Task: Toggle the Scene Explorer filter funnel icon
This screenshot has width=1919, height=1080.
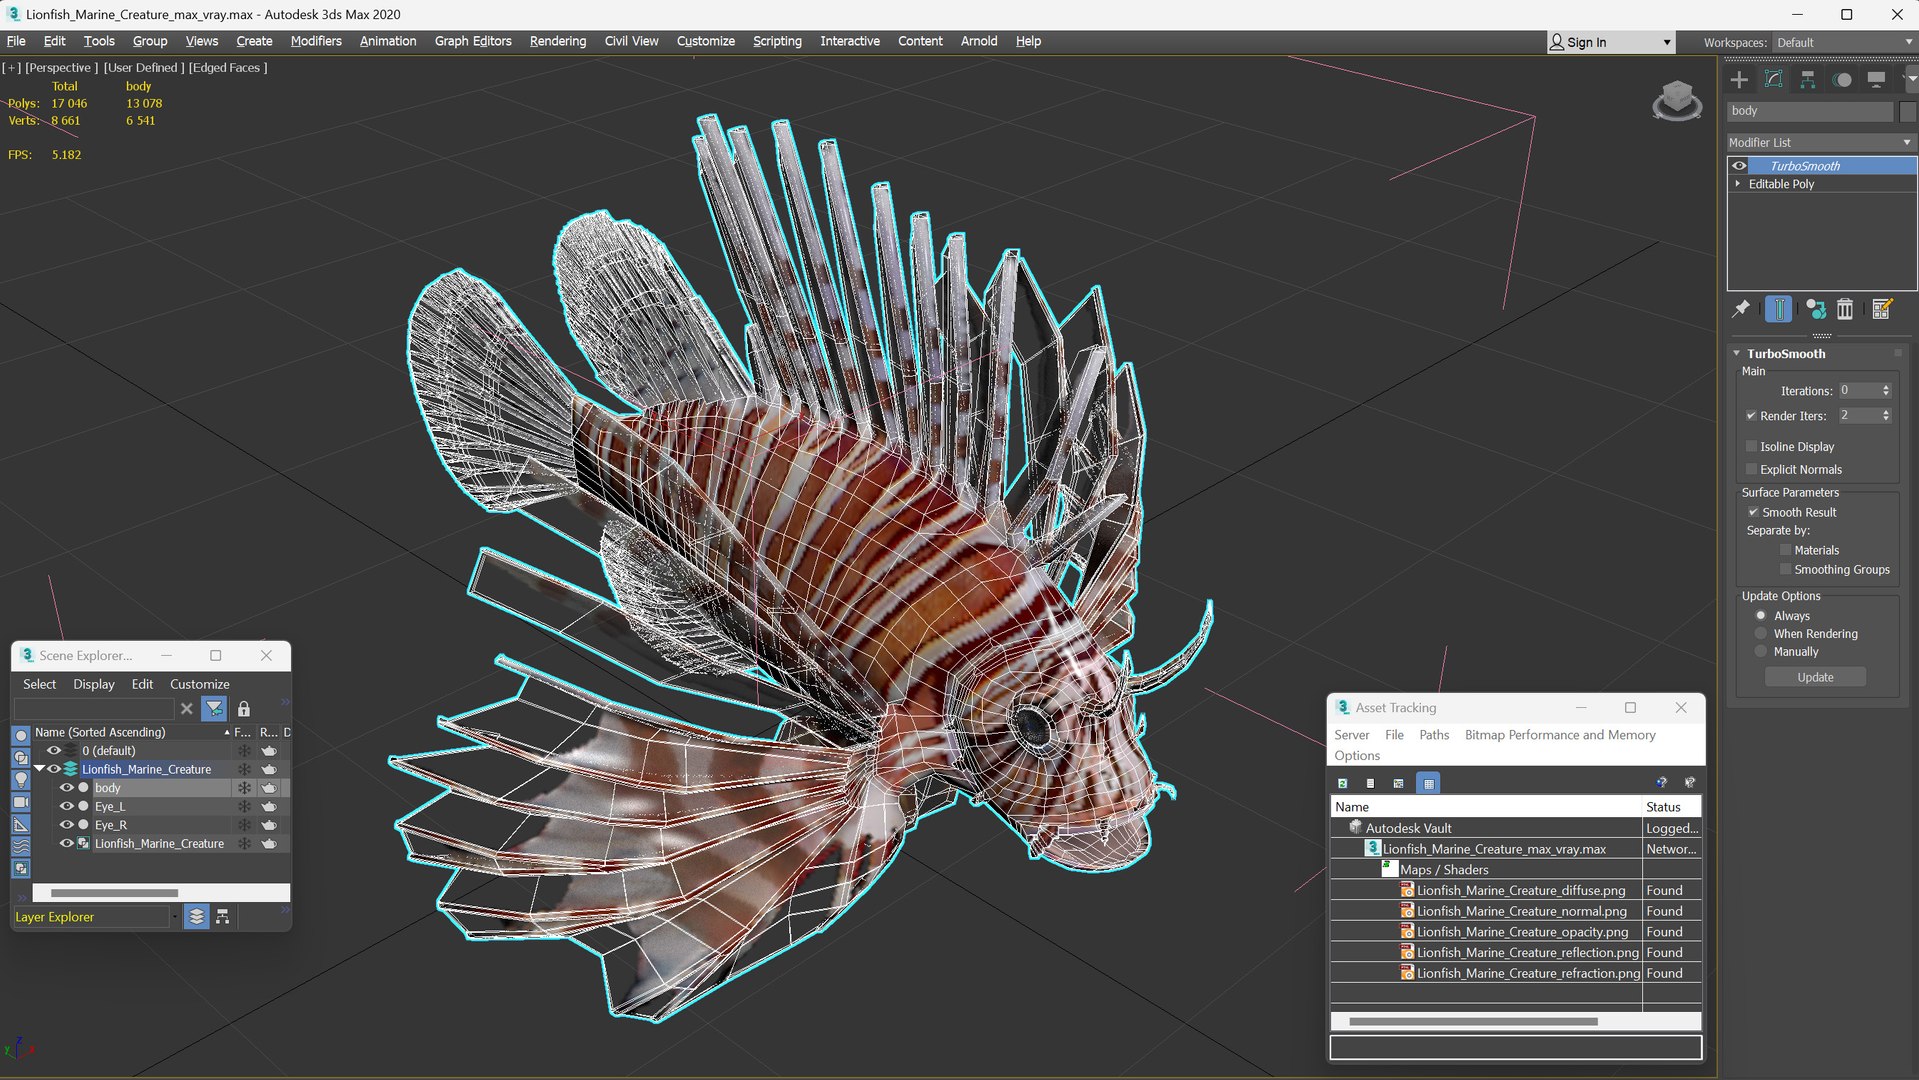Action: pos(214,709)
